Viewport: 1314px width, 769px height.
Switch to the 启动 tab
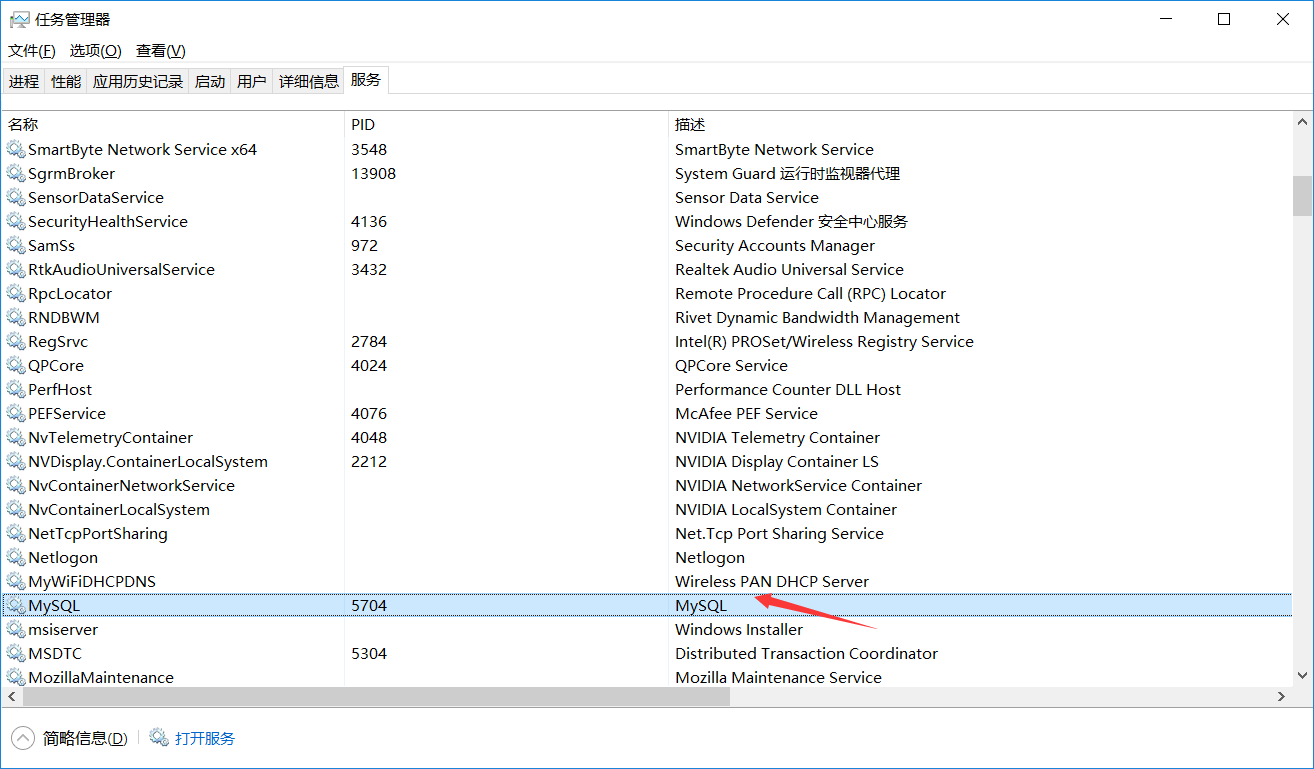point(210,82)
